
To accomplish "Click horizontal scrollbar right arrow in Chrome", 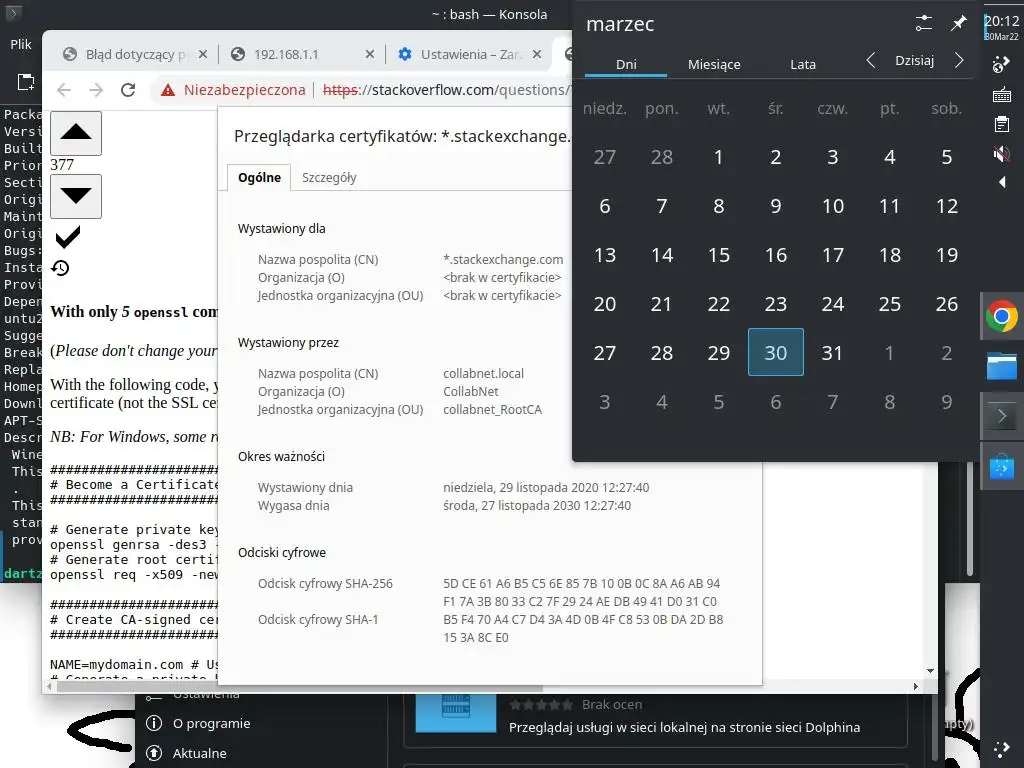I will [916, 686].
